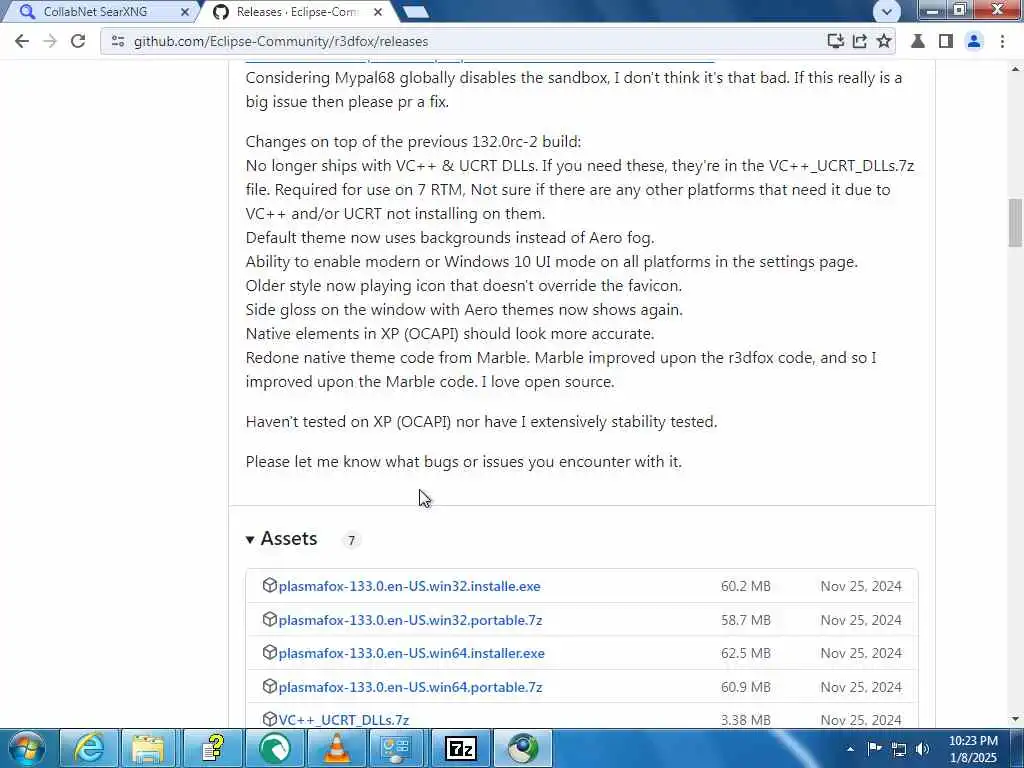Download plasmafox win64 portable 7z
Image resolution: width=1024 pixels, height=768 pixels.
pyautogui.click(x=410, y=687)
